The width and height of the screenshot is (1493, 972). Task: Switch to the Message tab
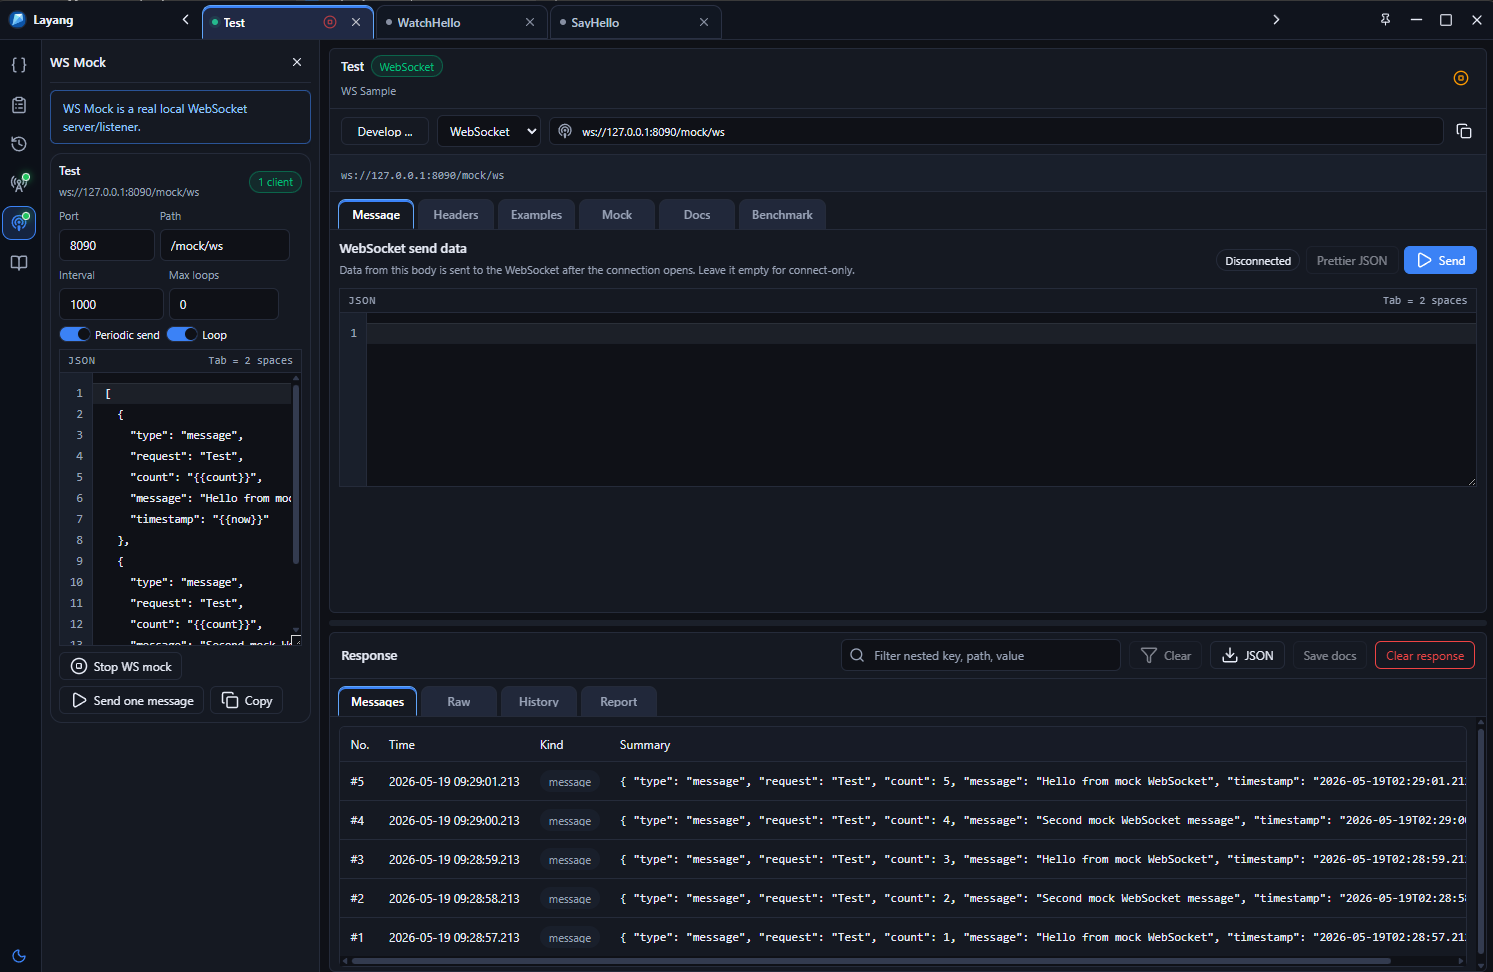(x=376, y=215)
